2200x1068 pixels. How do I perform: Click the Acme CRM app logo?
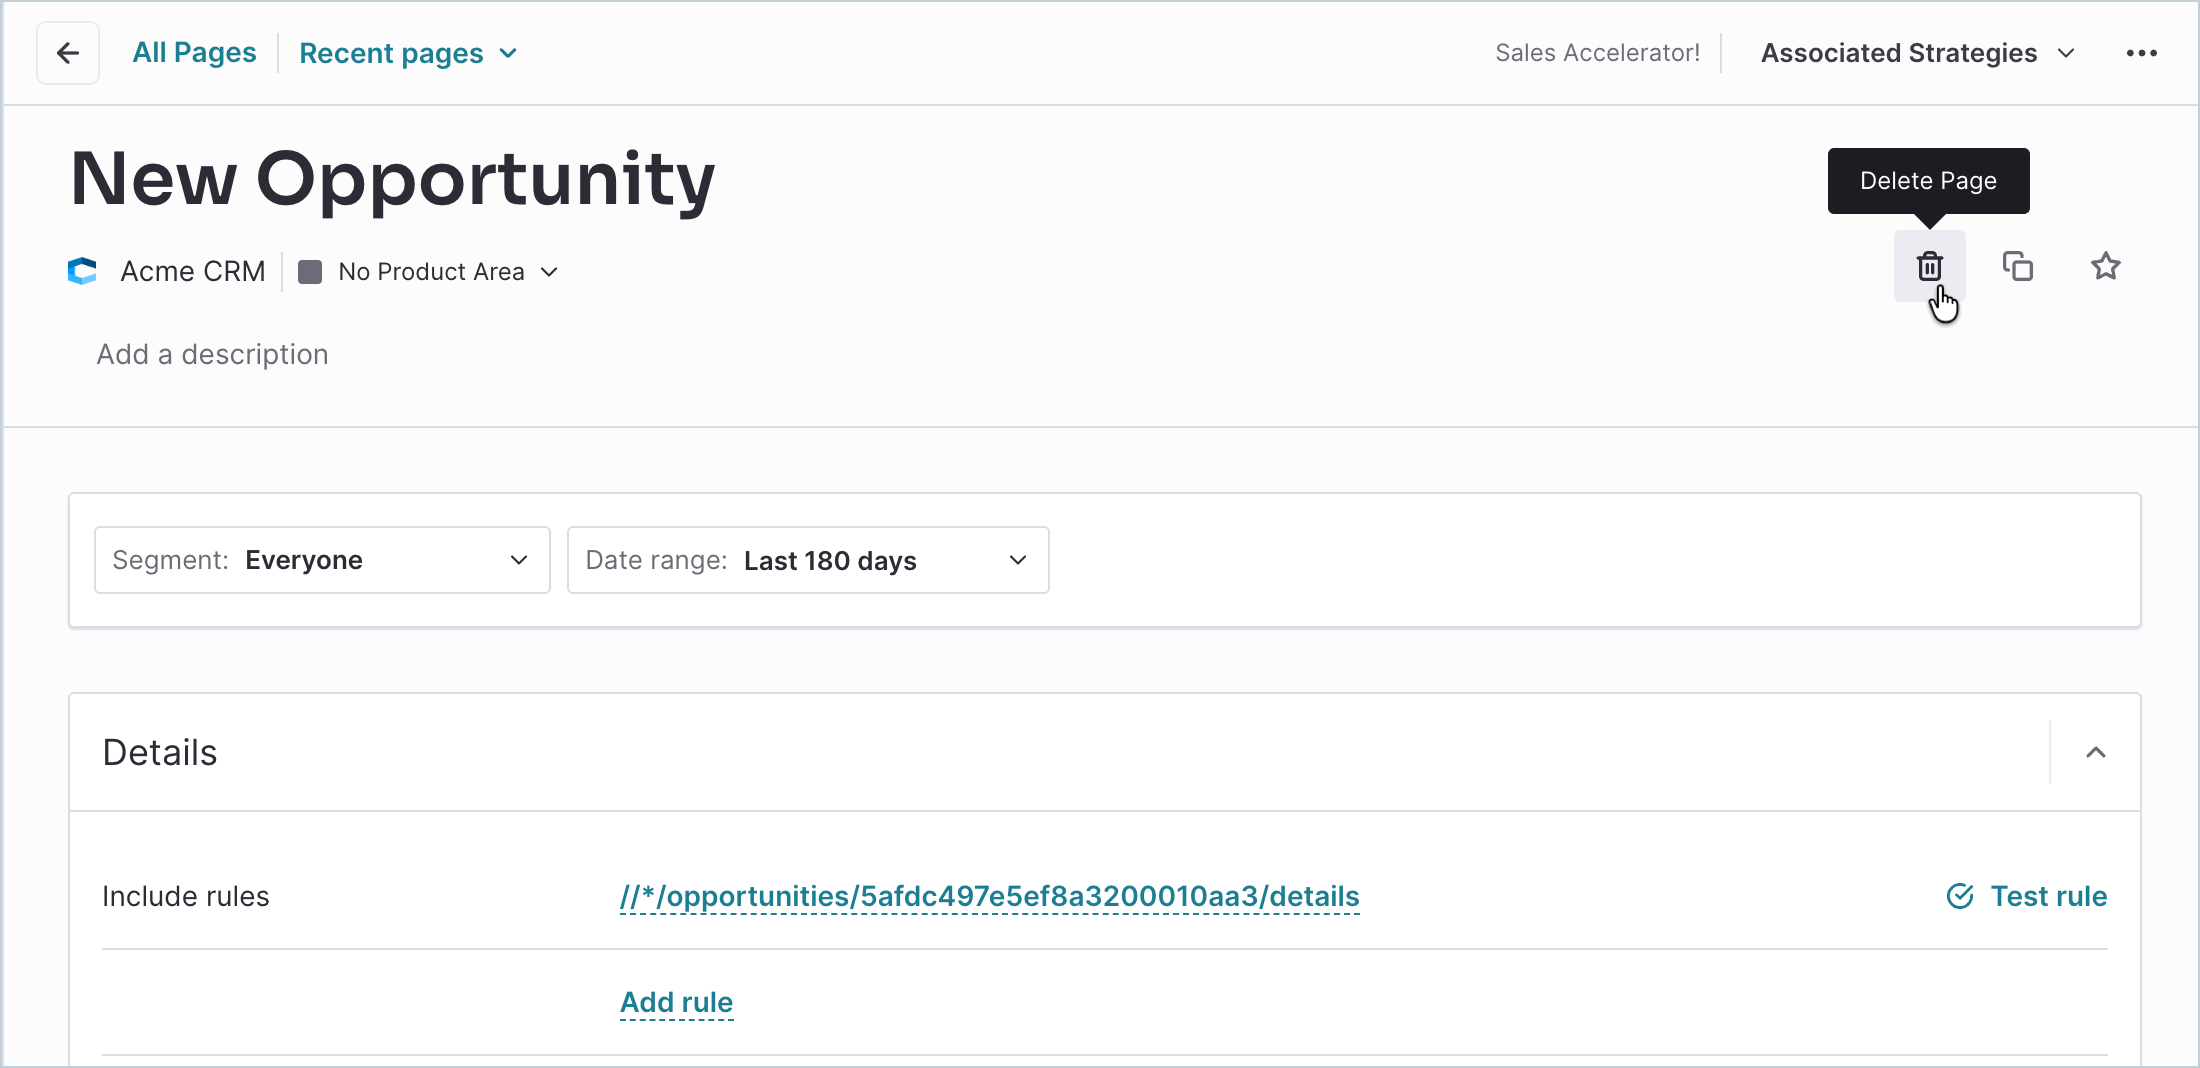click(82, 271)
